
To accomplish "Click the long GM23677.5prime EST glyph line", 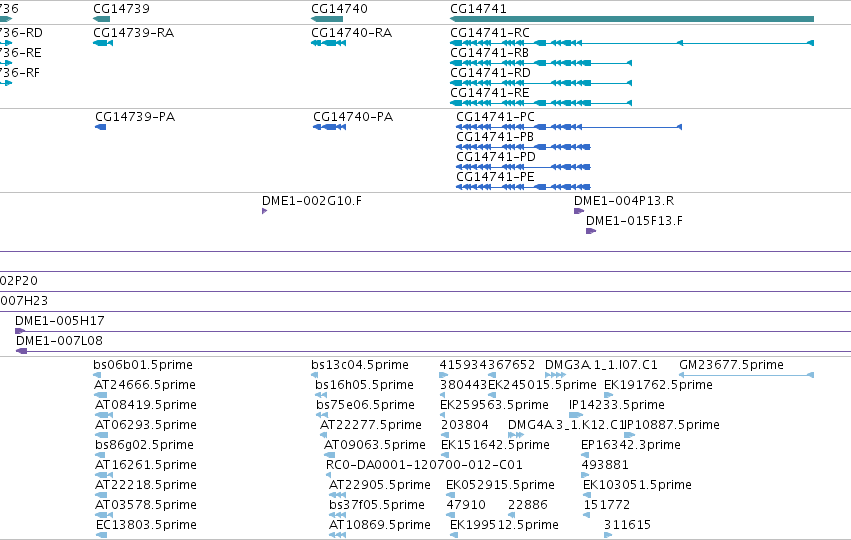I will (746, 375).
